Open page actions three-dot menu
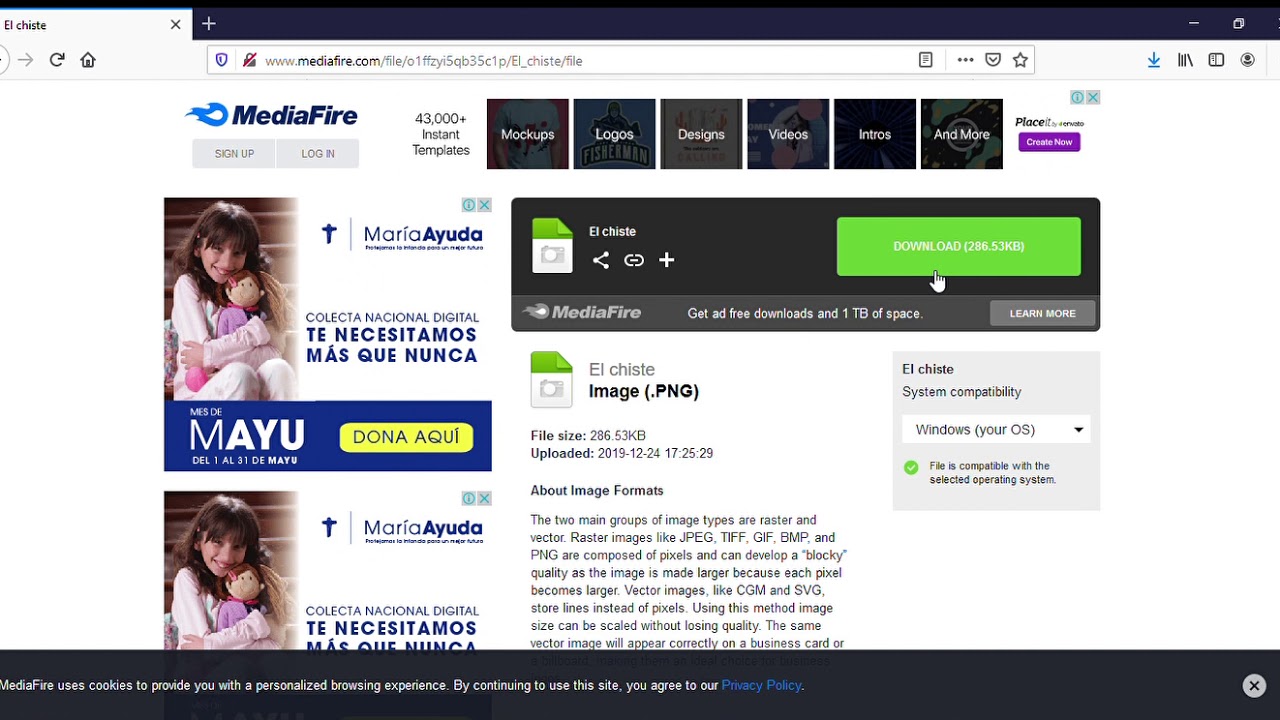The image size is (1280, 720). [x=965, y=60]
